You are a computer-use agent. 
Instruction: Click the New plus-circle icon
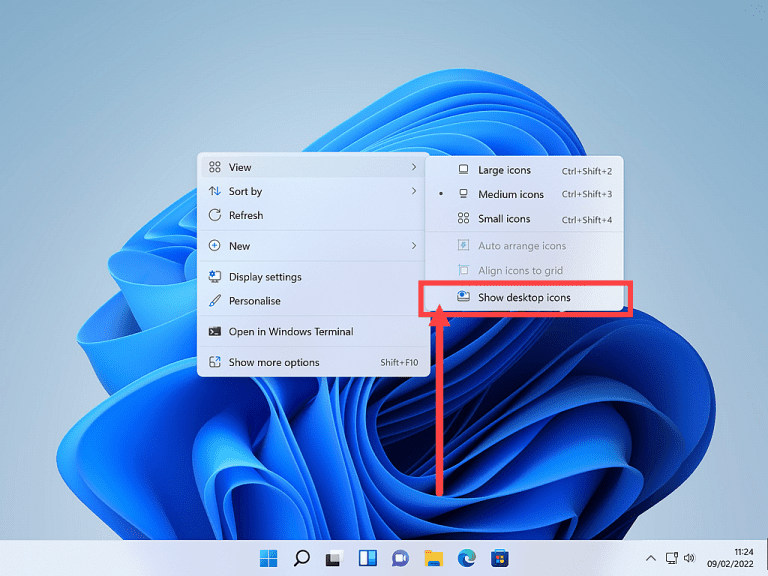click(x=215, y=245)
